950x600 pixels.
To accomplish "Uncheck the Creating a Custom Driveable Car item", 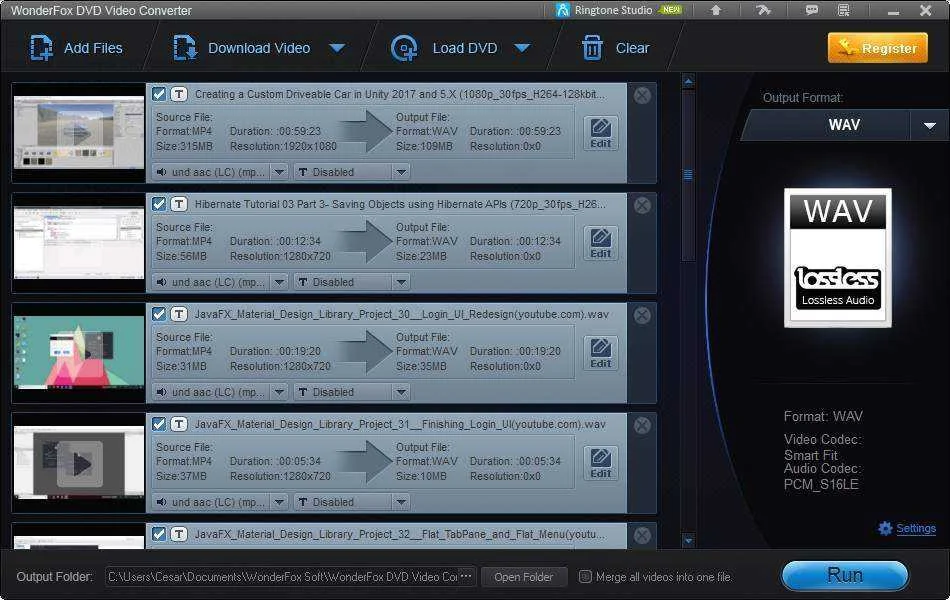I will pos(159,94).
